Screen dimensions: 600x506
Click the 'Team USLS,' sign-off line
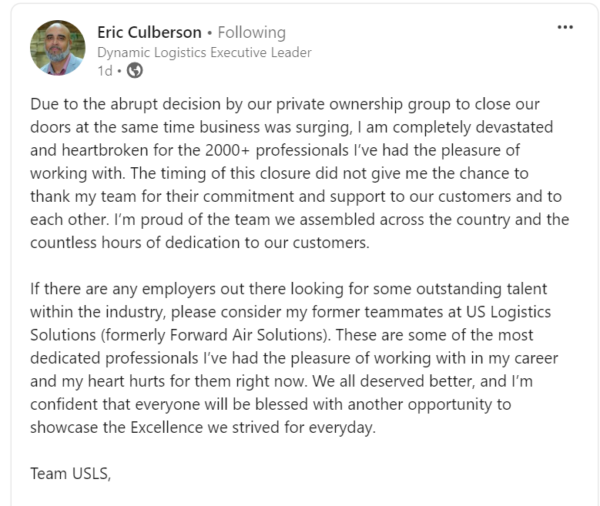coord(70,474)
